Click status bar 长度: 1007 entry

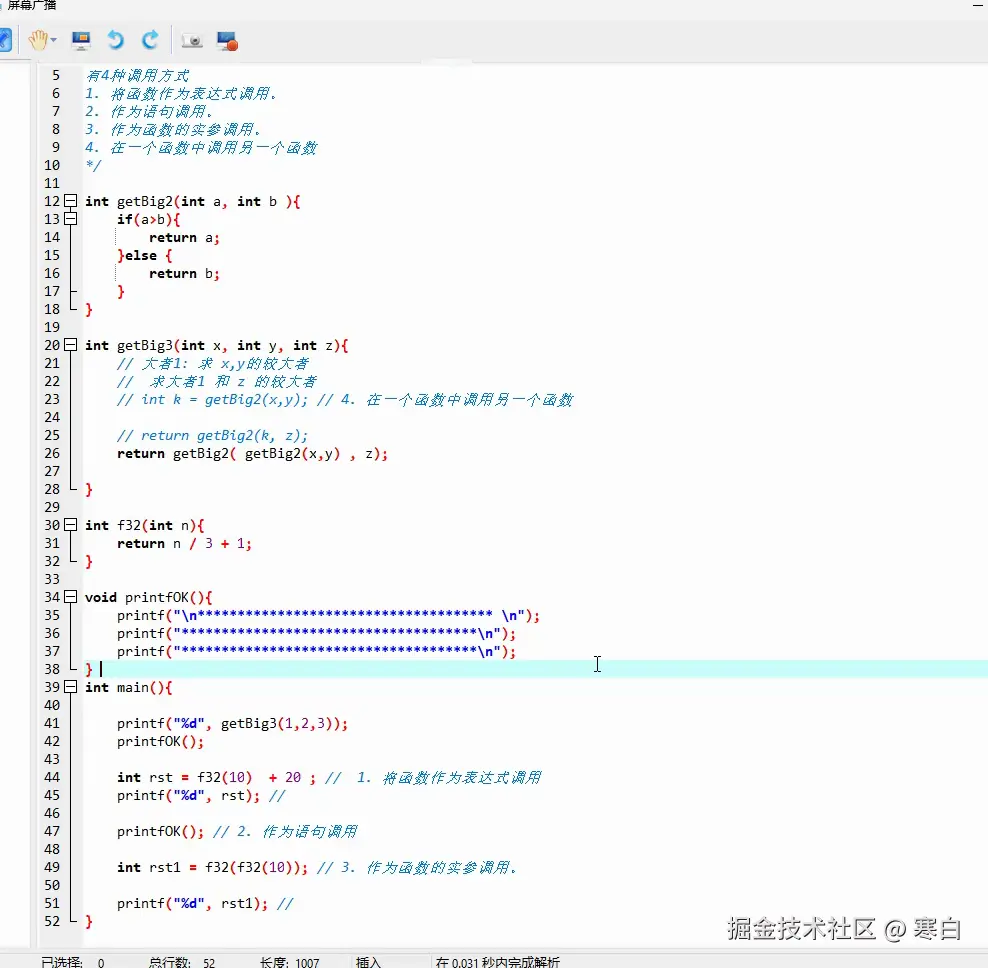(289, 962)
